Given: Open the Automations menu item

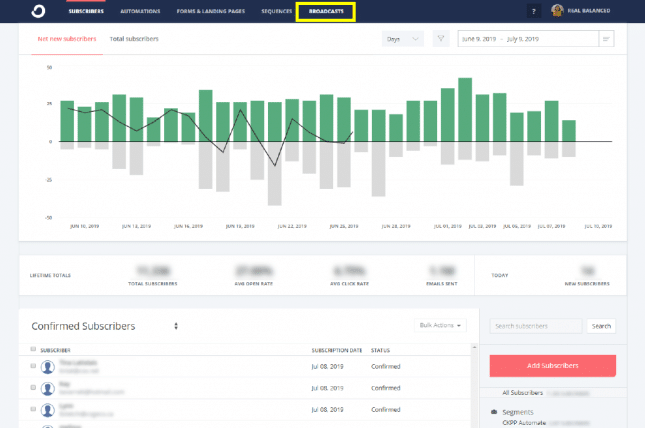Looking at the screenshot, I should pyautogui.click(x=139, y=11).
